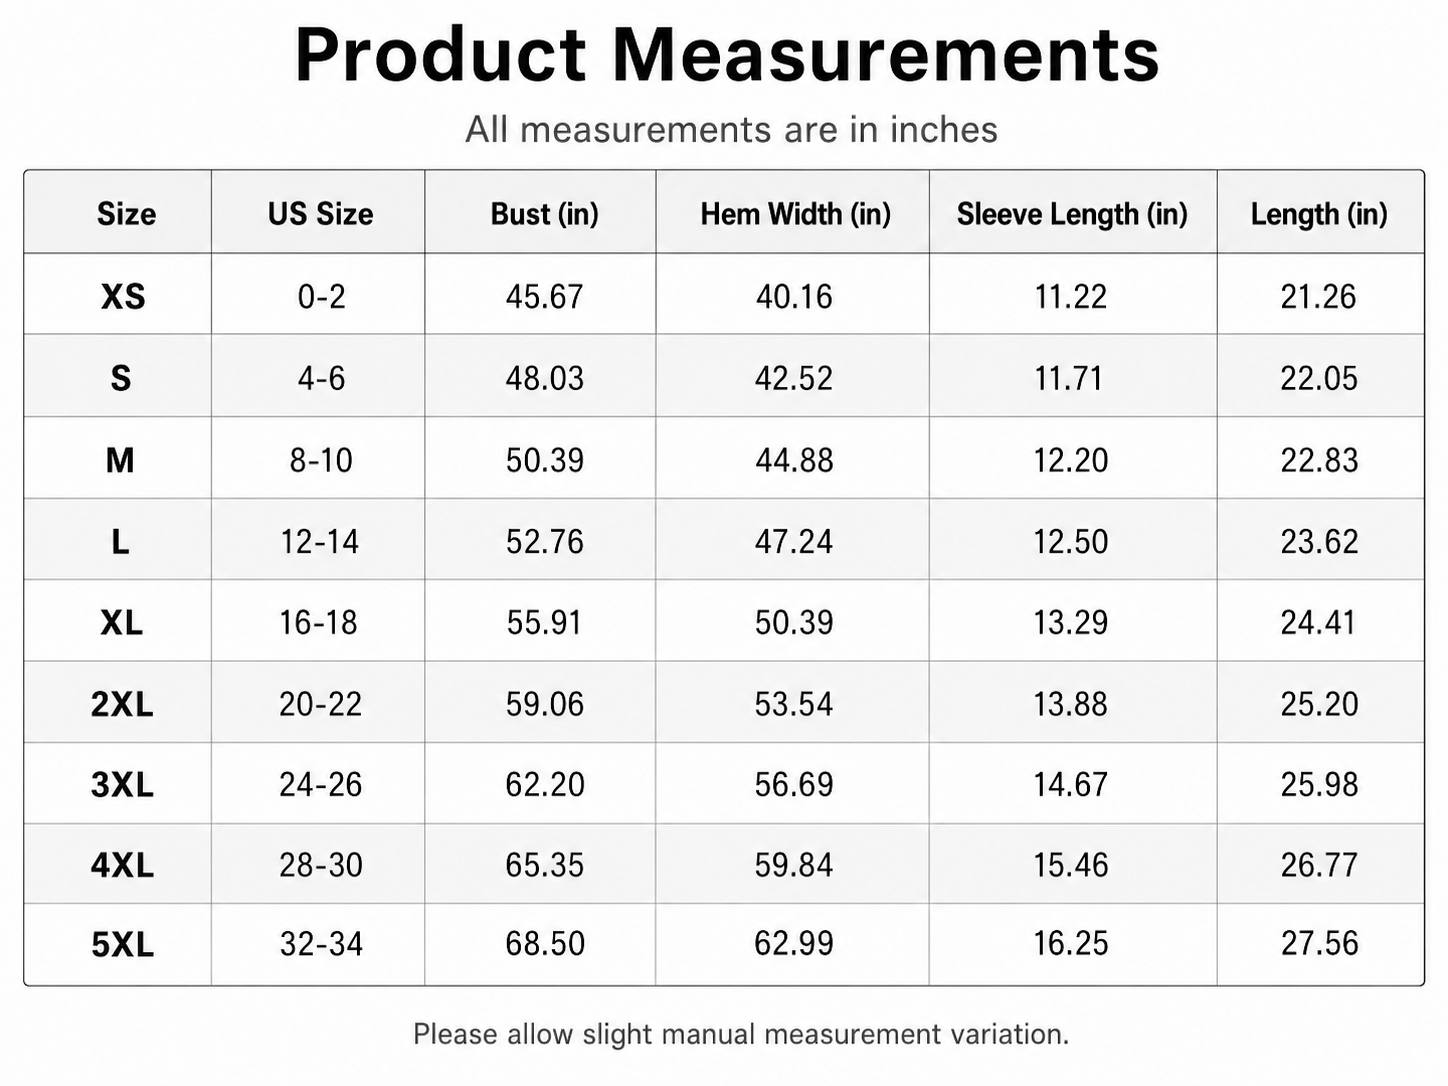Click length value 27.56
The height and width of the screenshot is (1086, 1448).
pyautogui.click(x=1320, y=944)
